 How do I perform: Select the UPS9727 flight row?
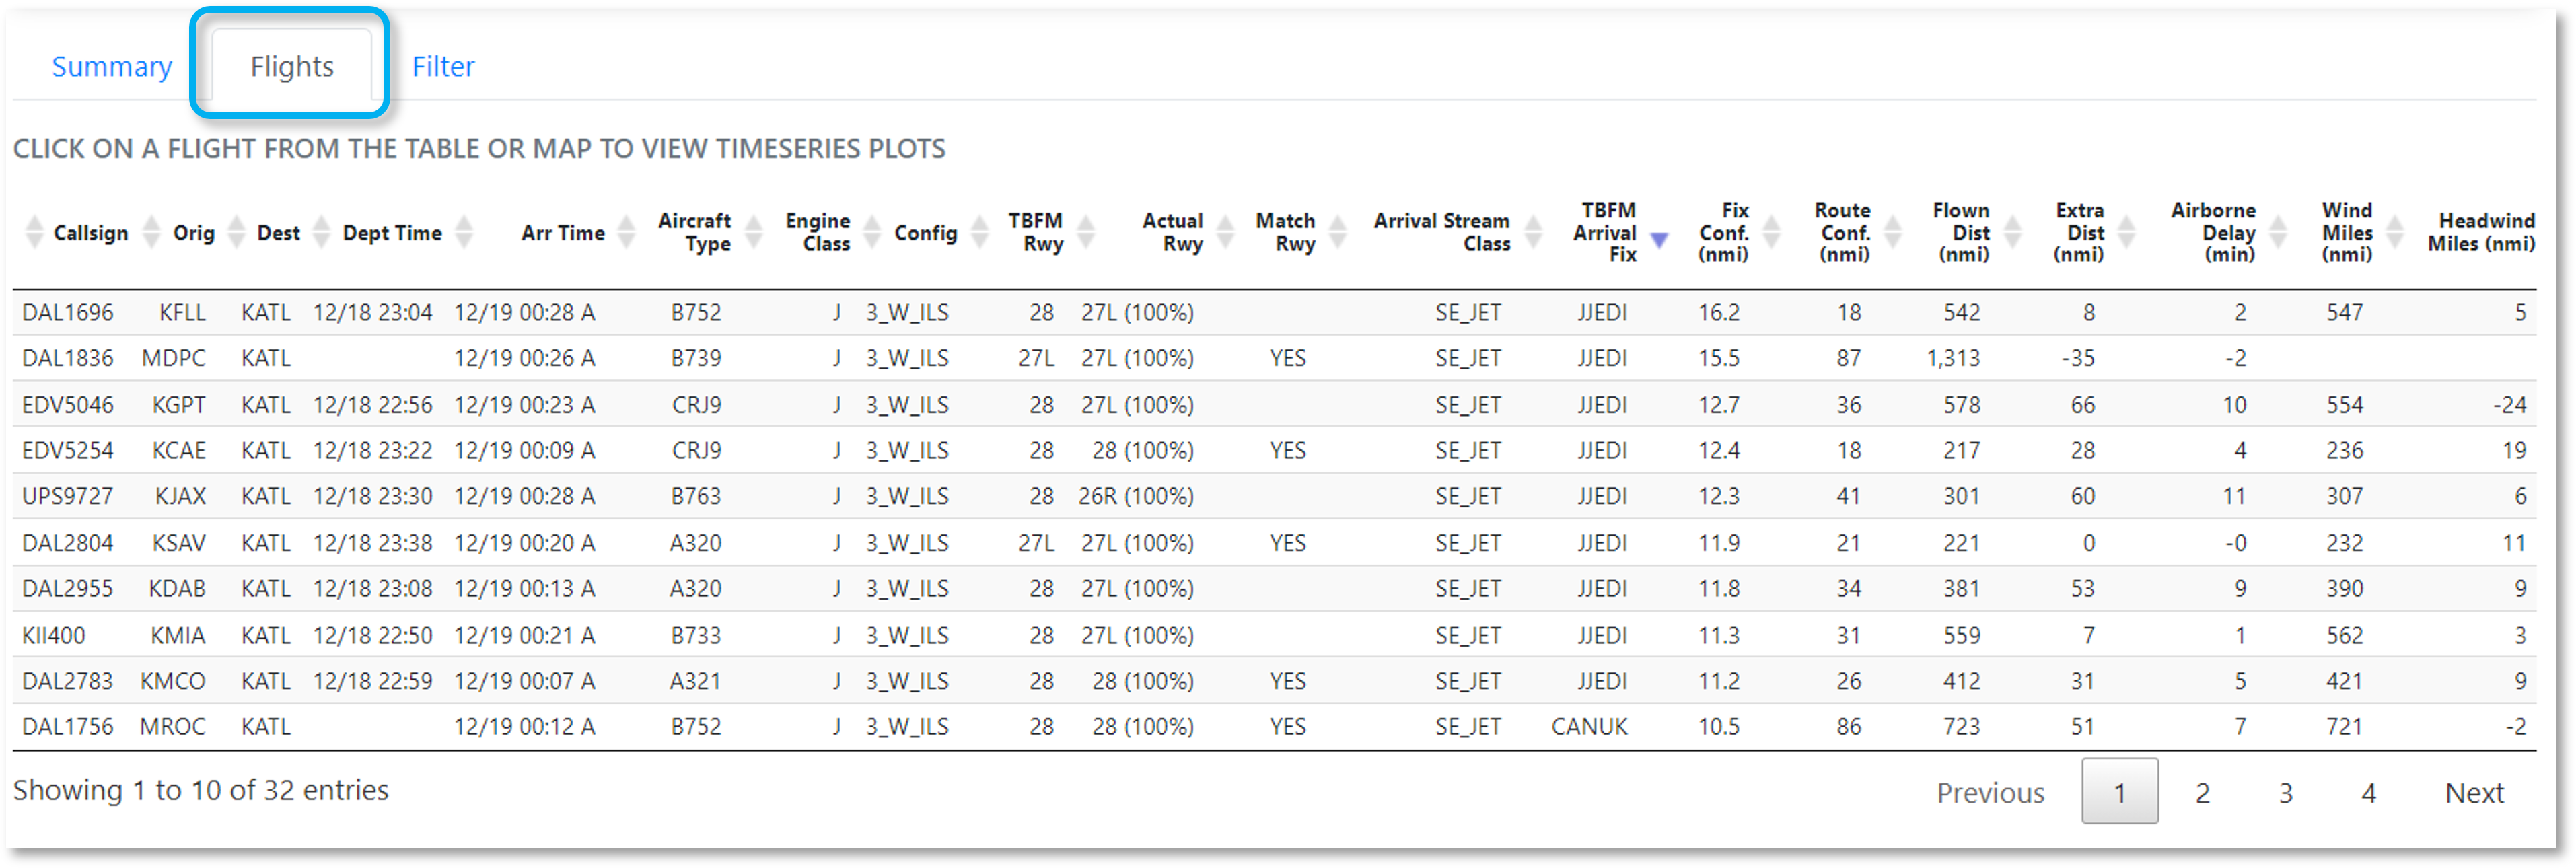click(68, 497)
